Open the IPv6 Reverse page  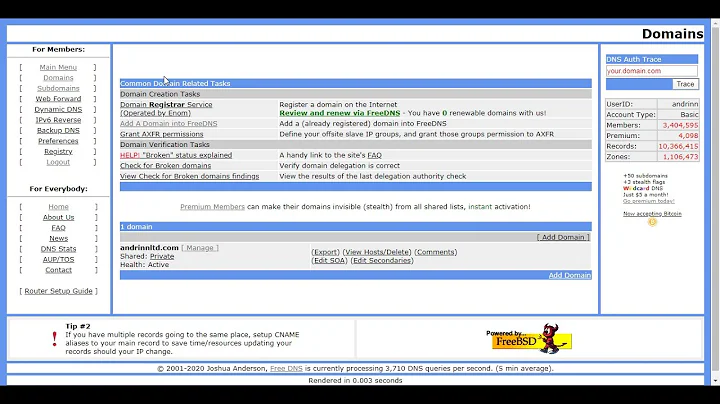tap(58, 120)
